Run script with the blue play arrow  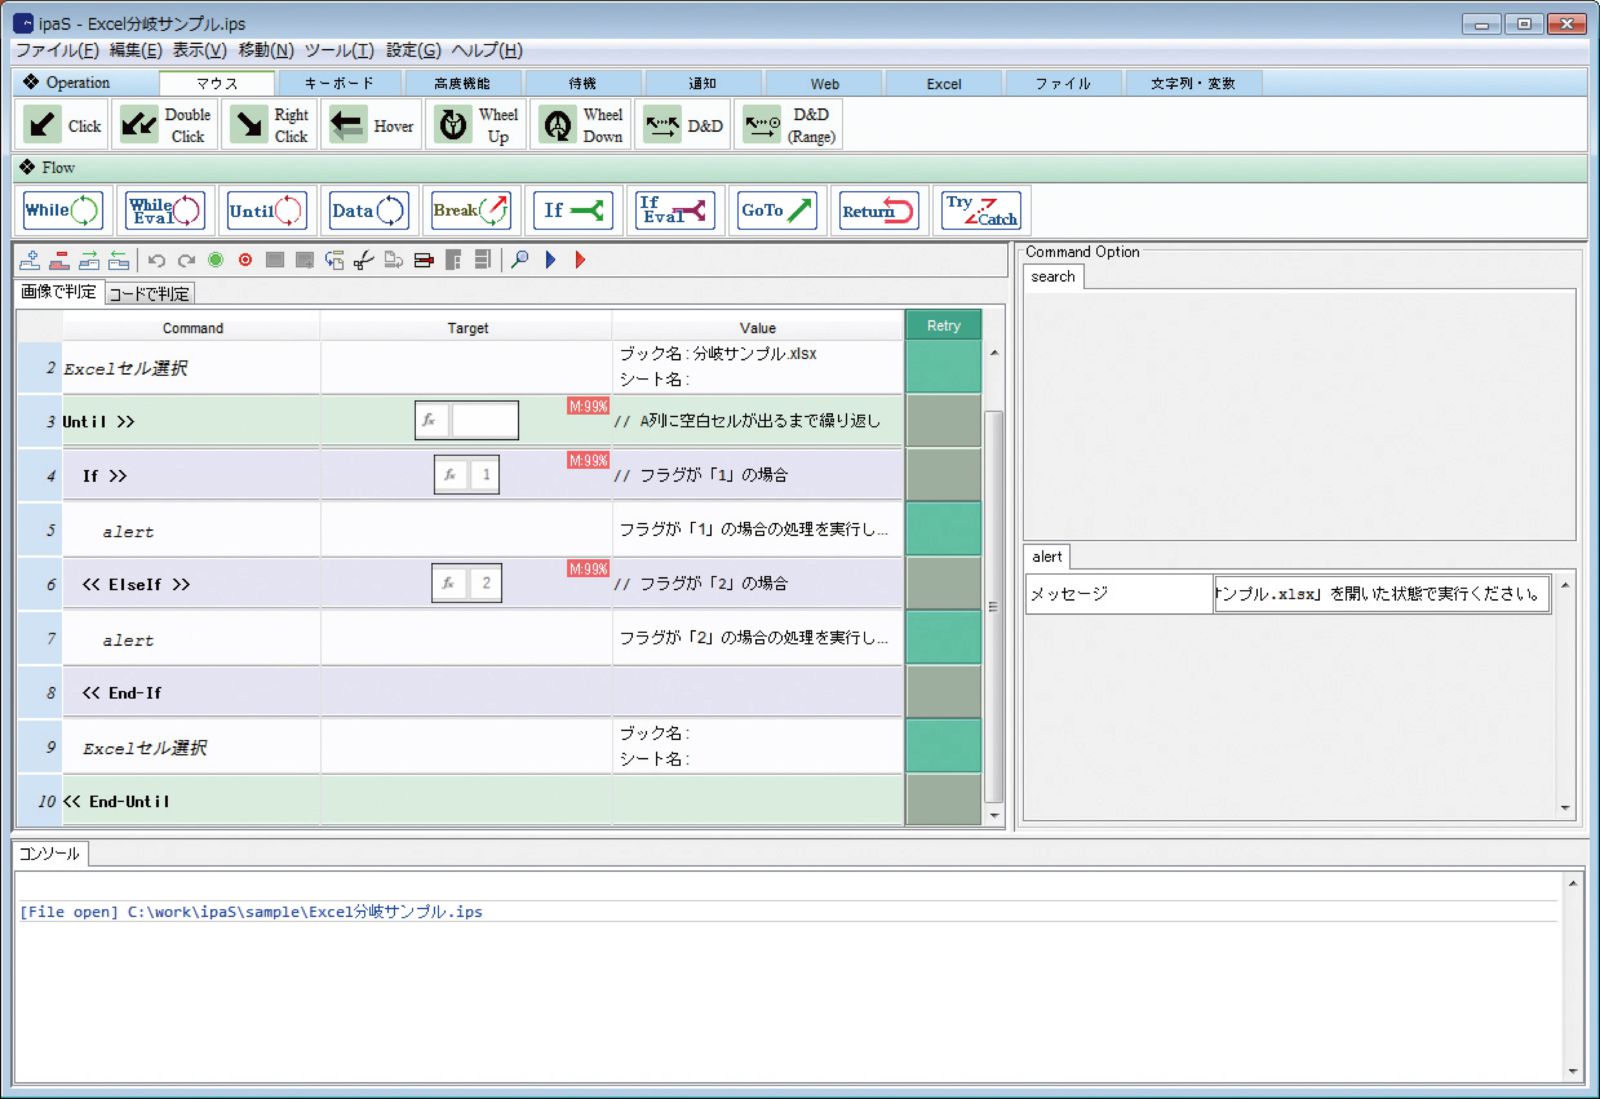point(550,260)
